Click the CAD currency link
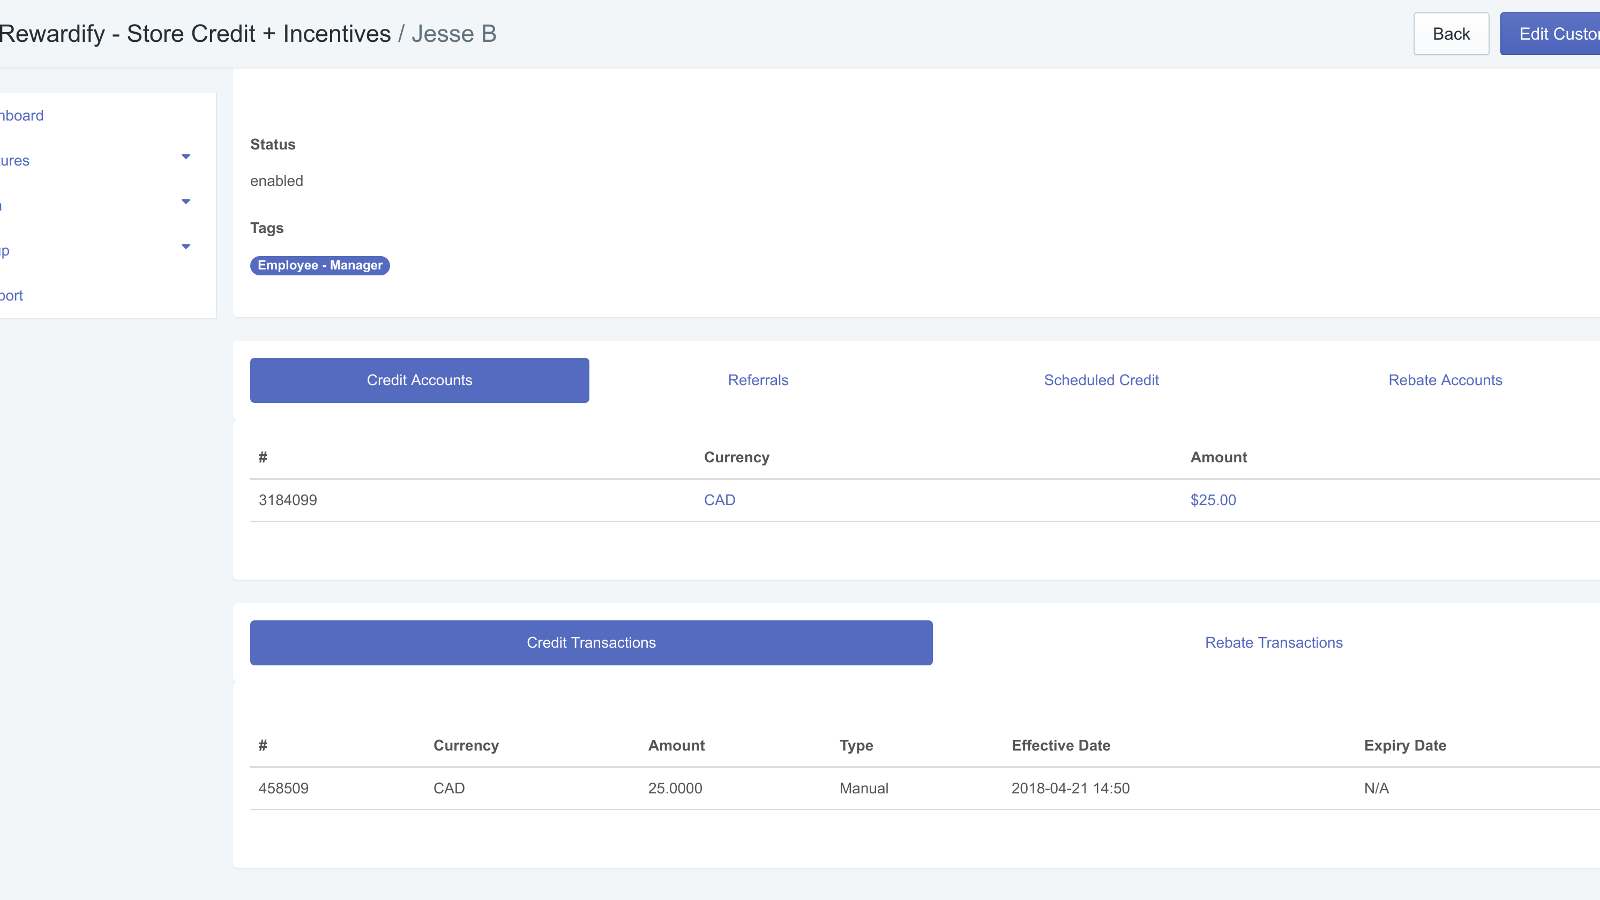The image size is (1600, 900). click(719, 501)
